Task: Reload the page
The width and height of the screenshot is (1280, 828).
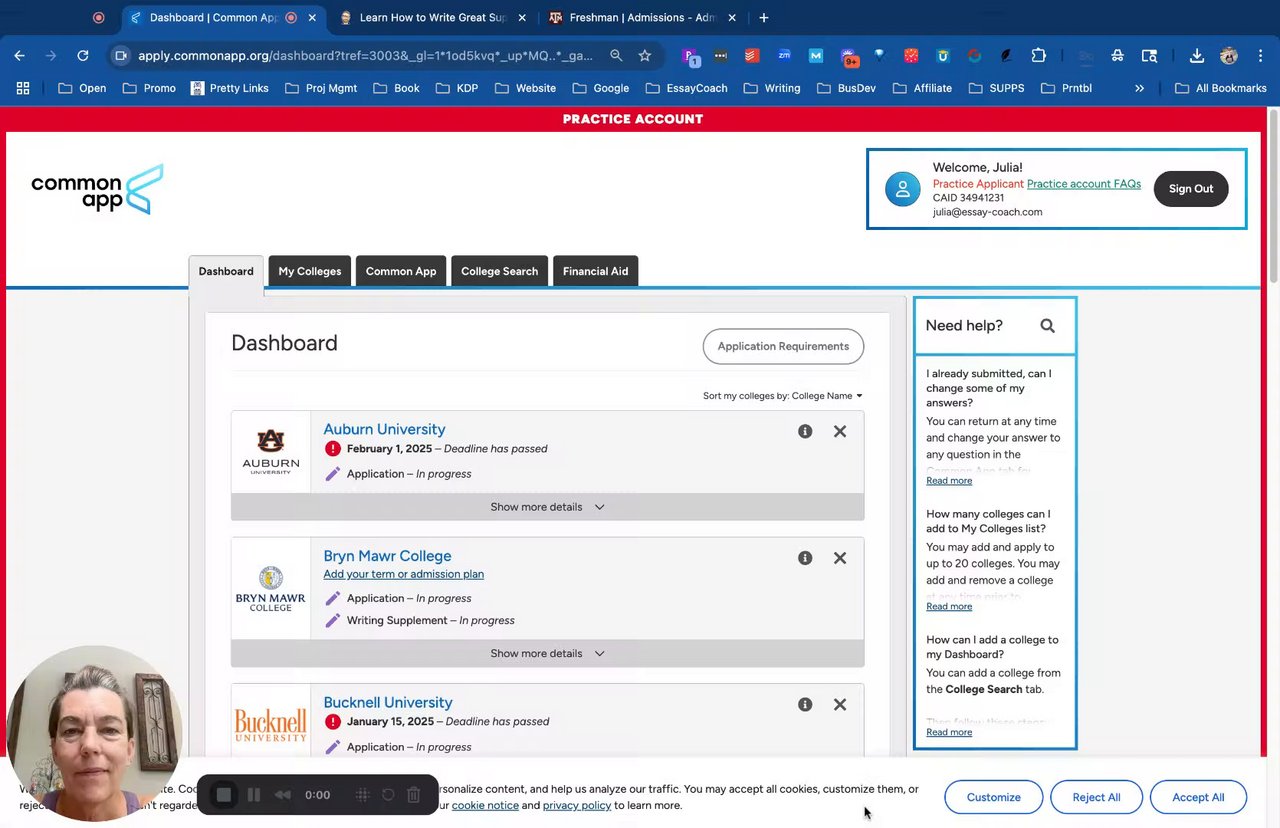Action: pyautogui.click(x=83, y=56)
